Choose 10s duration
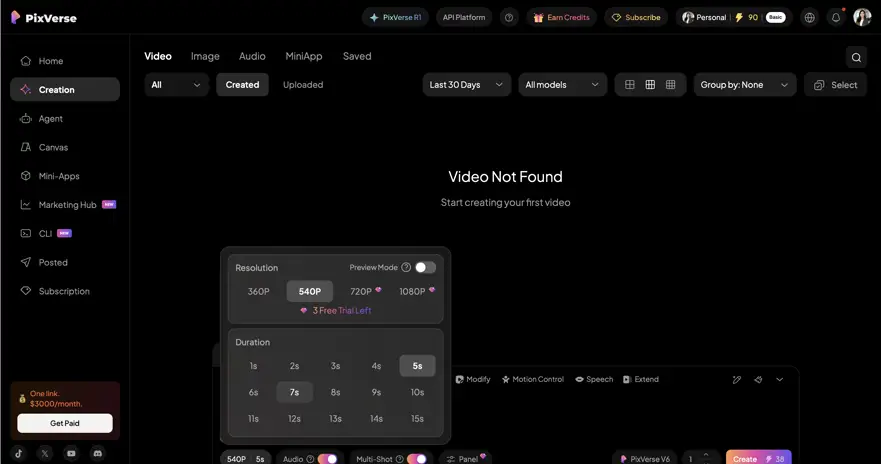 (x=417, y=392)
